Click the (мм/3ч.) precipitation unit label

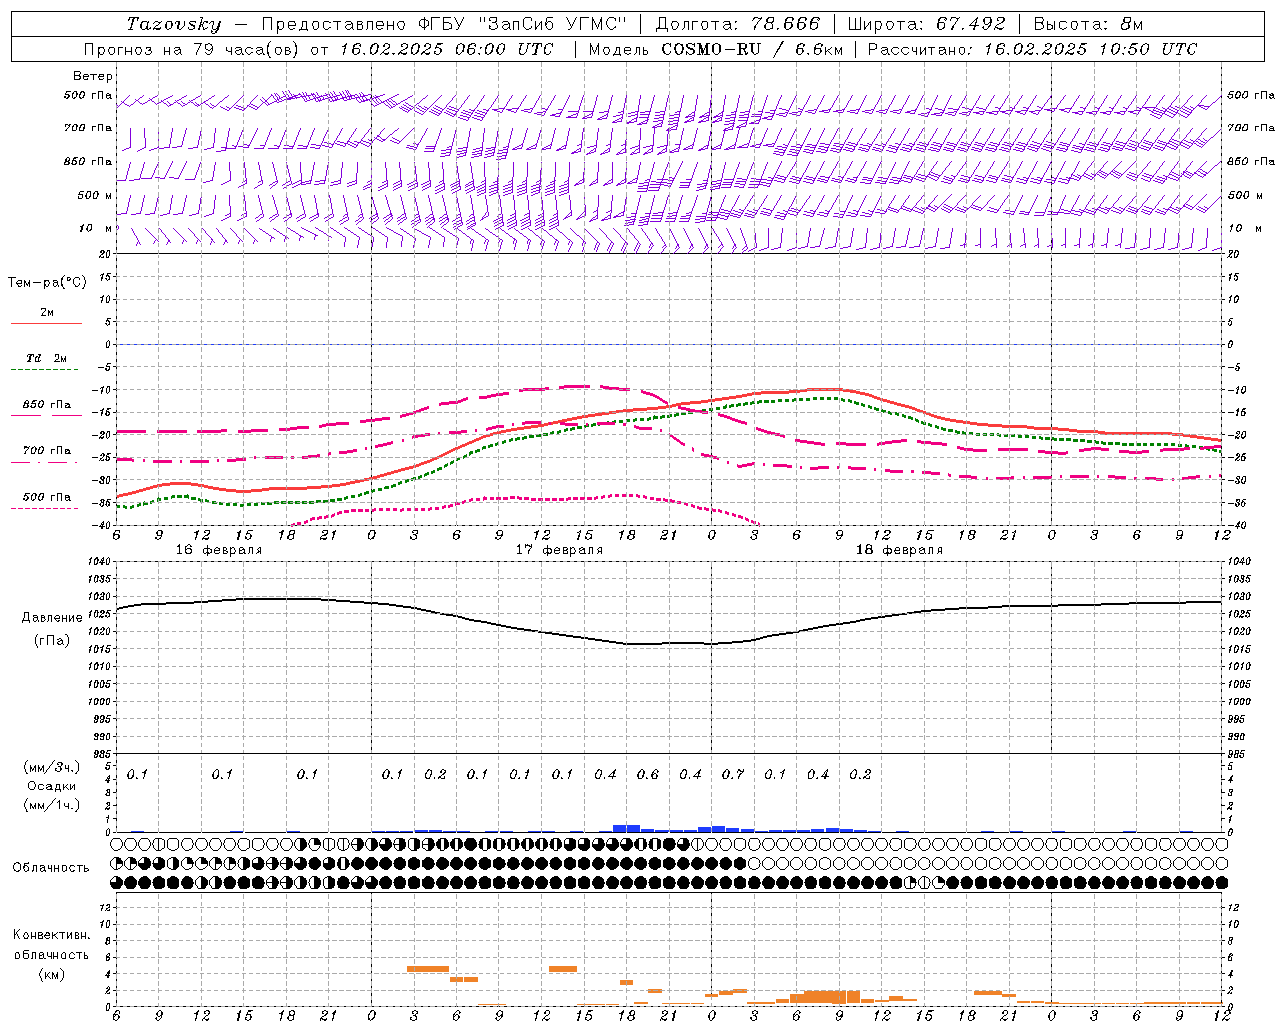click(x=51, y=768)
